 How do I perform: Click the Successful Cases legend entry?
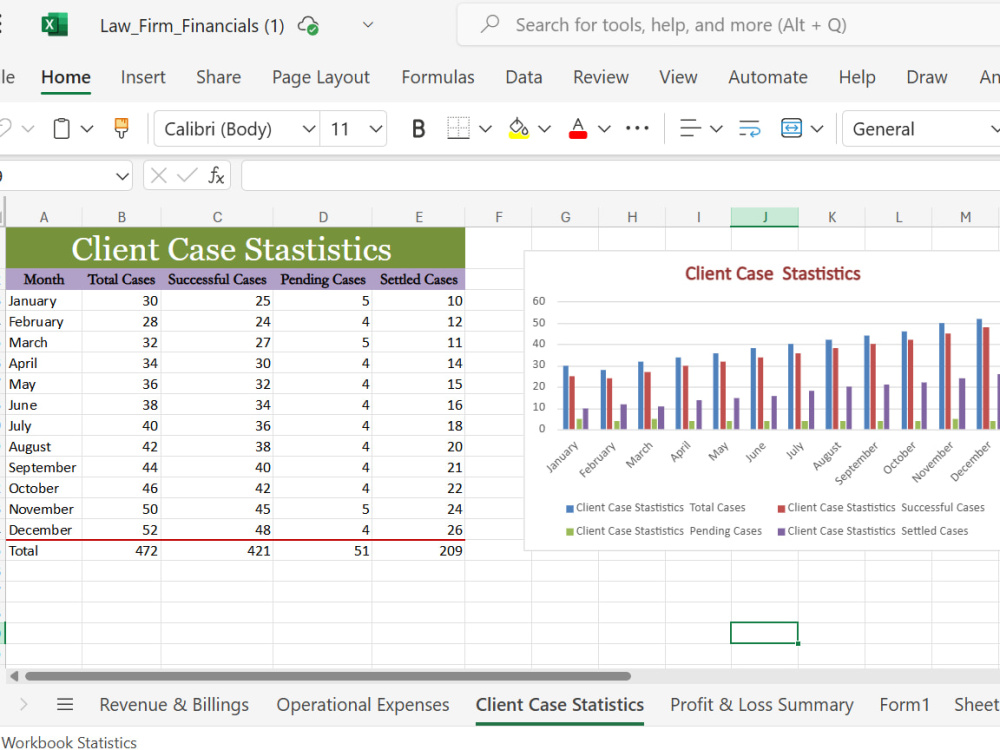pos(880,508)
